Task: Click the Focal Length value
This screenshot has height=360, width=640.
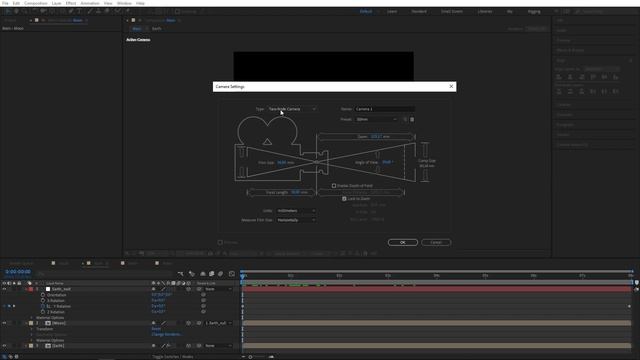Action: 296,192
